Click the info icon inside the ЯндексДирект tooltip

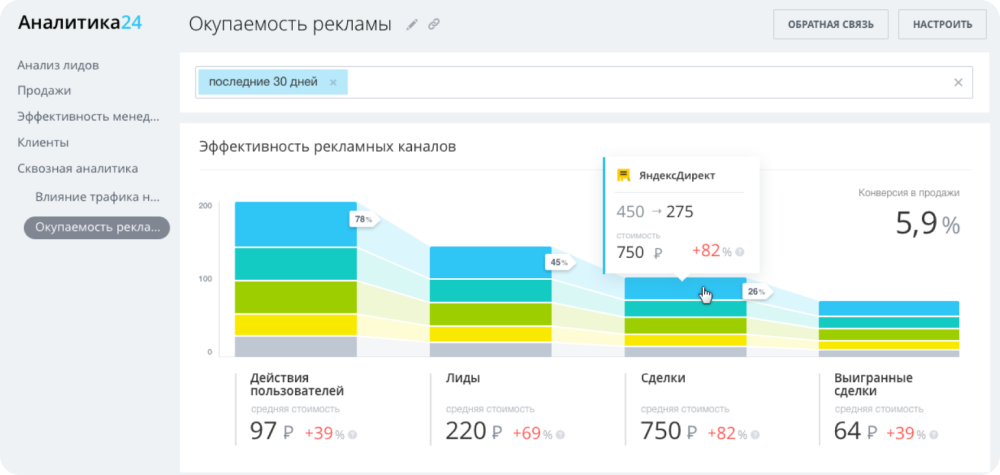click(x=739, y=252)
